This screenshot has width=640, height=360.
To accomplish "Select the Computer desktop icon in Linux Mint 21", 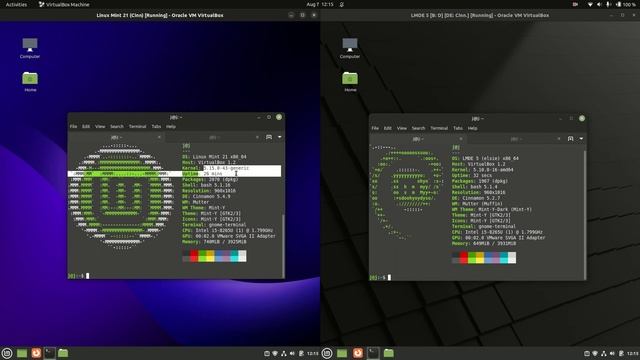I will pyautogui.click(x=30, y=48).
